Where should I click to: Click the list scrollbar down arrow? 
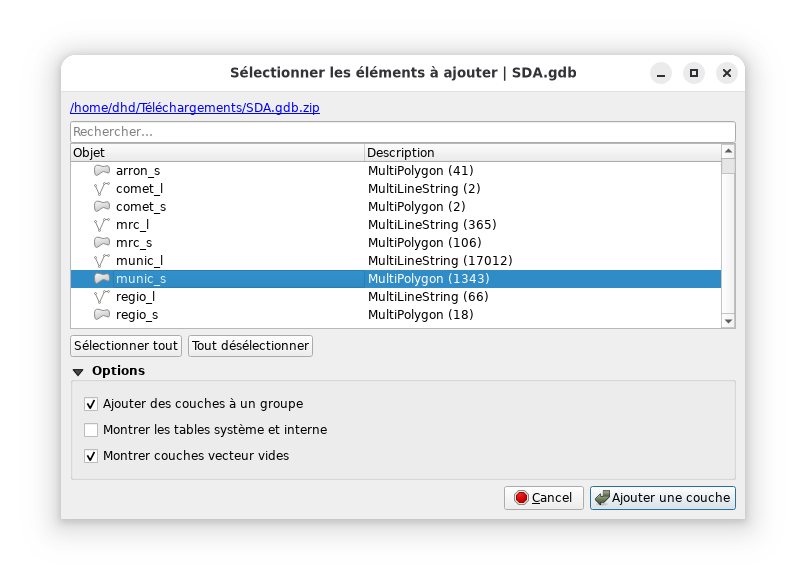pyautogui.click(x=728, y=321)
